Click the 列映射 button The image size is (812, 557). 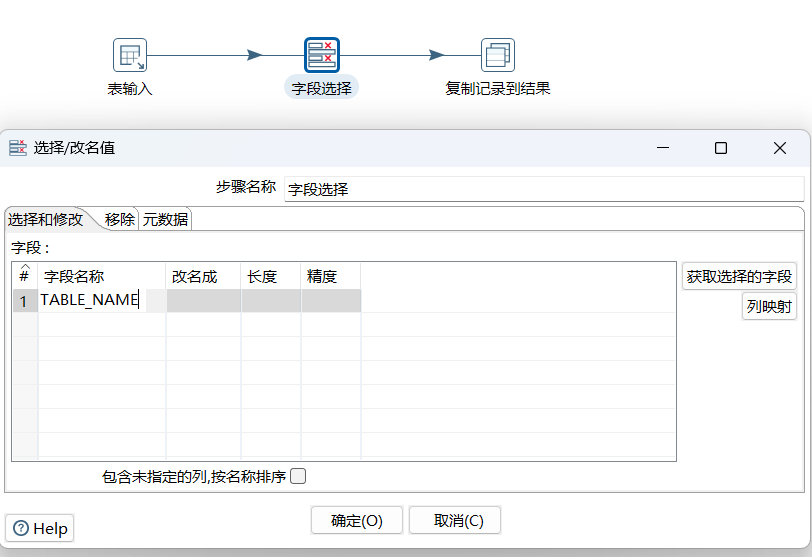[769, 306]
